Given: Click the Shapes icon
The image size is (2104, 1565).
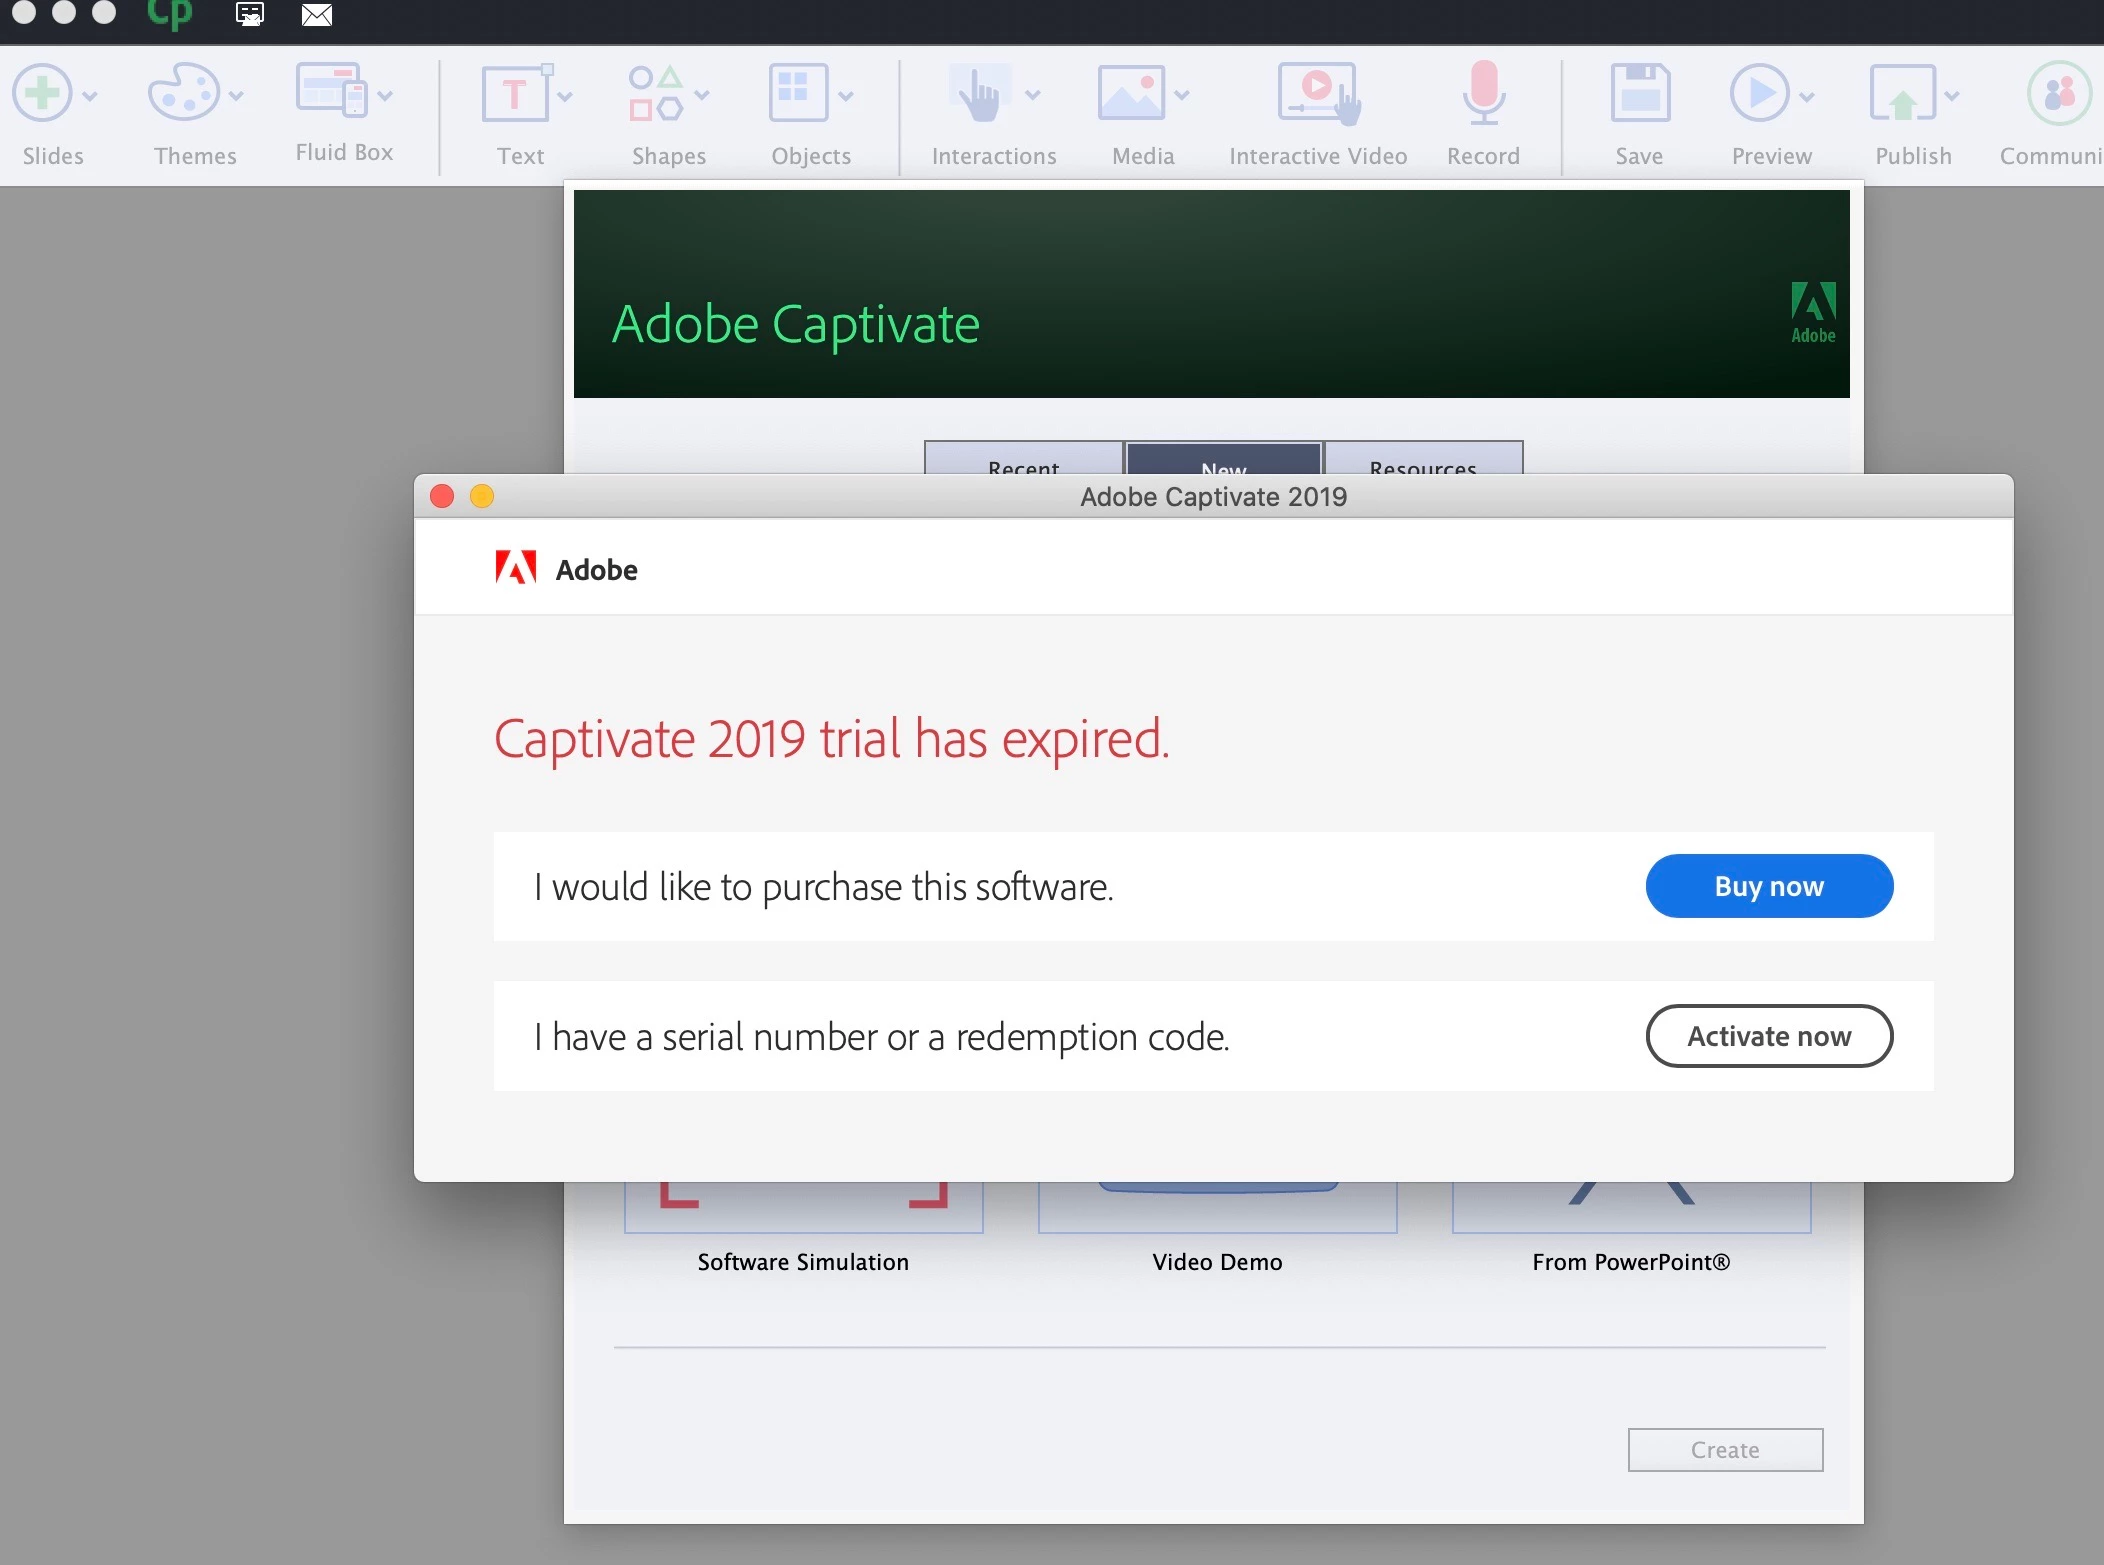Looking at the screenshot, I should coord(656,94).
